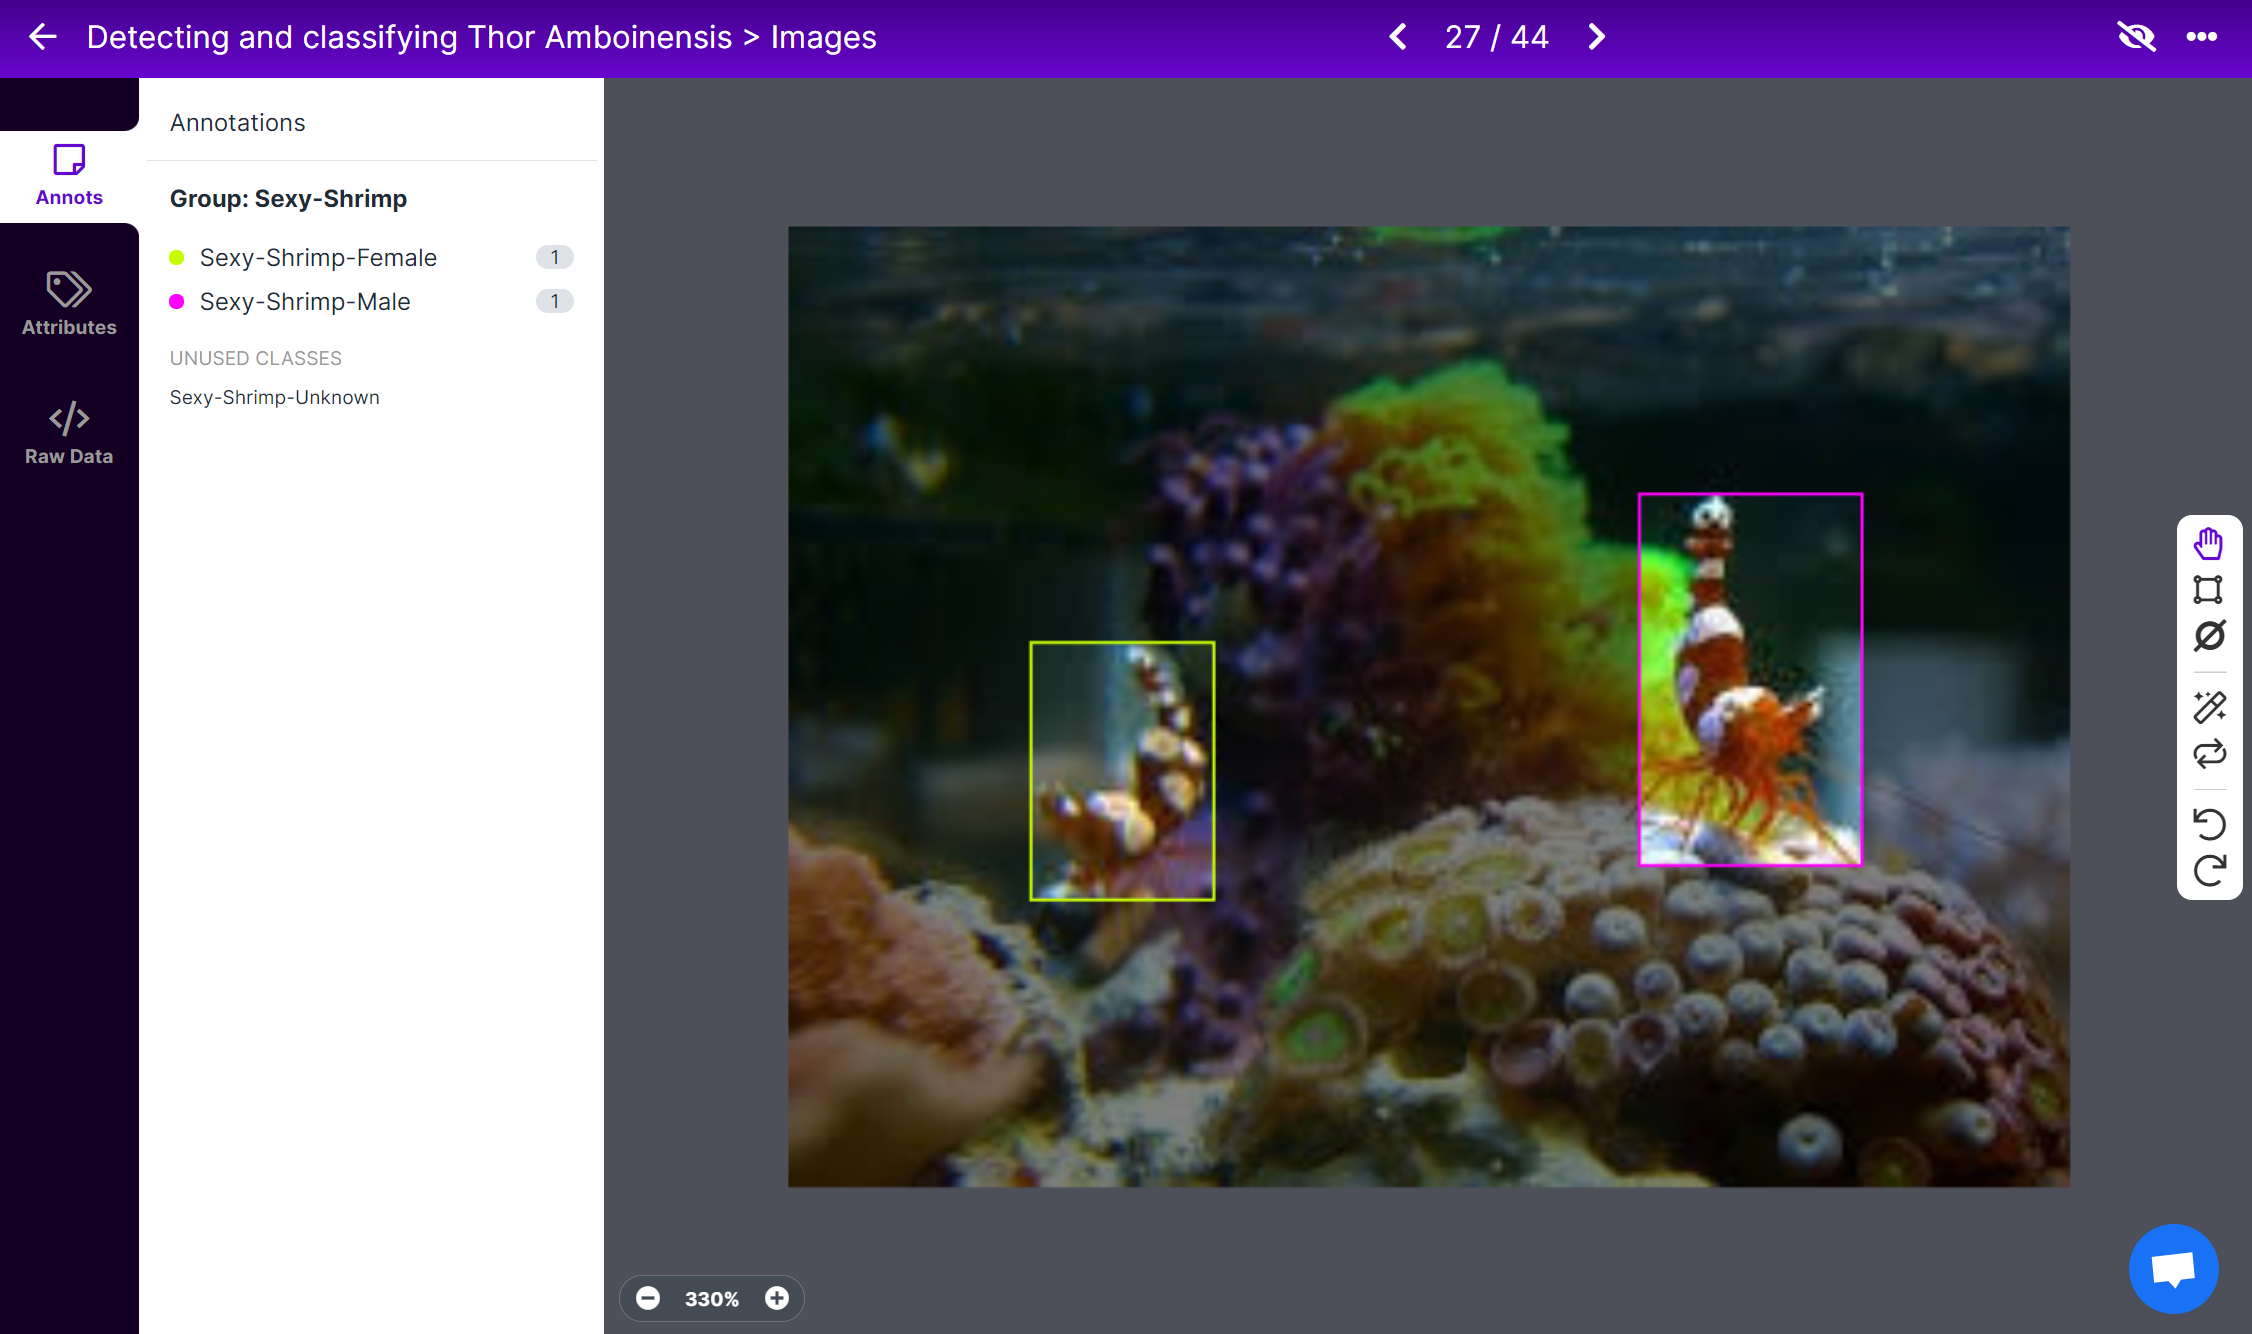Zoom out with the minus button
Image resolution: width=2252 pixels, height=1334 pixels.
648,1298
